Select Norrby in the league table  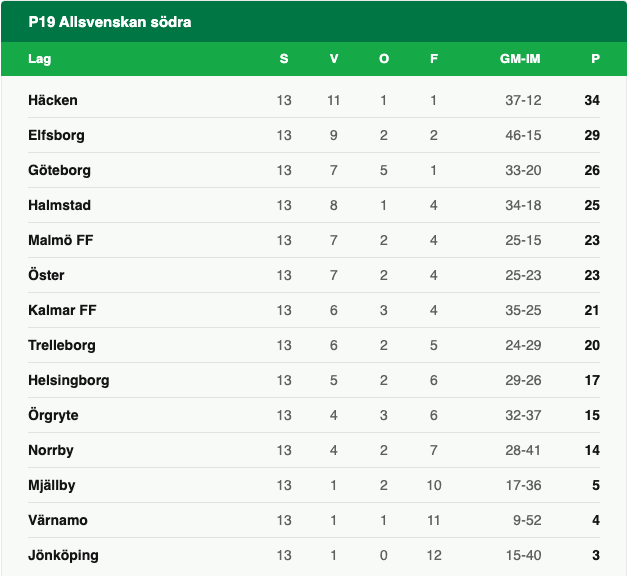coord(50,450)
